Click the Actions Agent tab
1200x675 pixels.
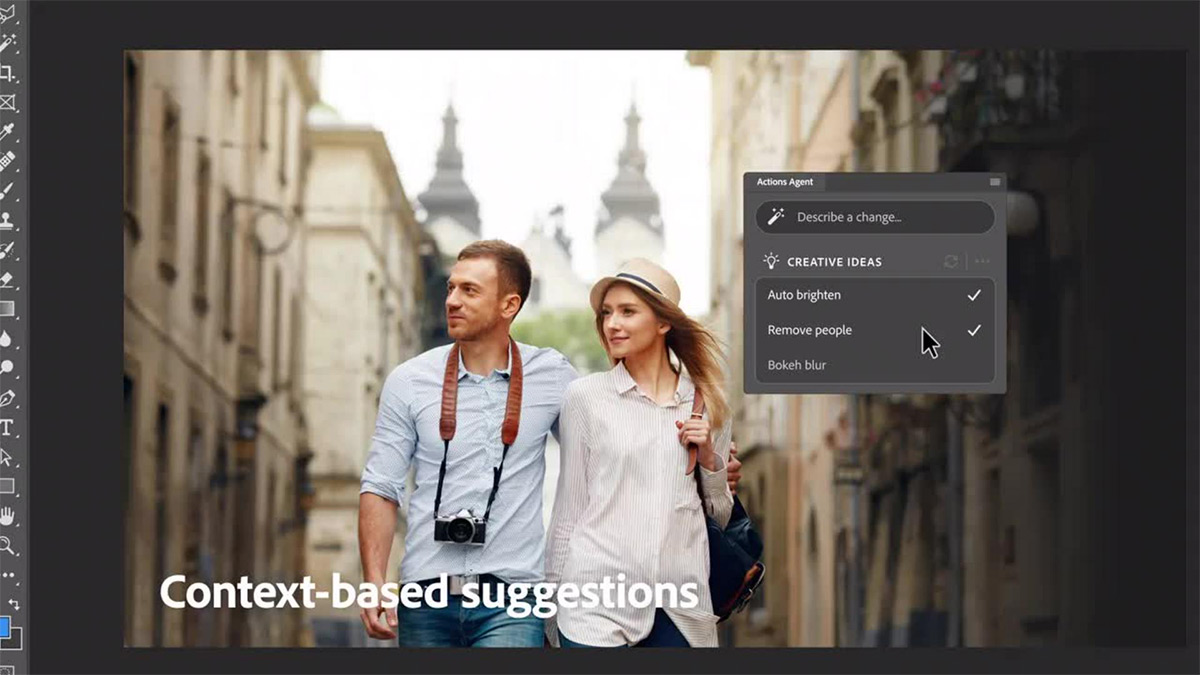(x=784, y=182)
